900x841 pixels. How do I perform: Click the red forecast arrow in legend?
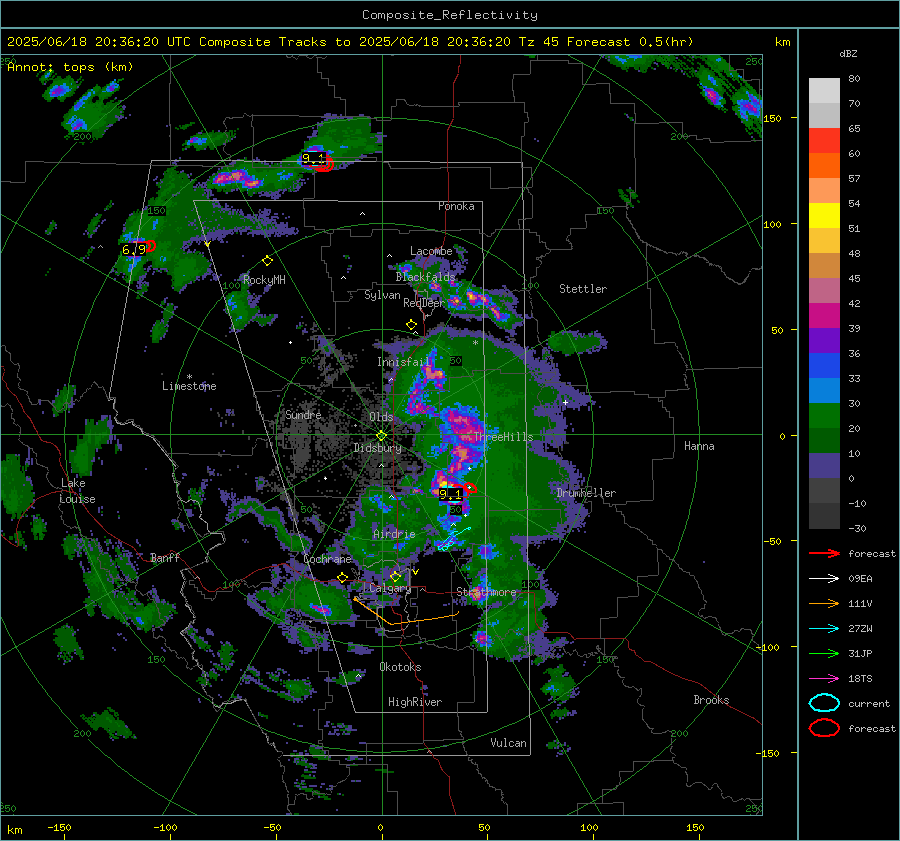coord(824,553)
